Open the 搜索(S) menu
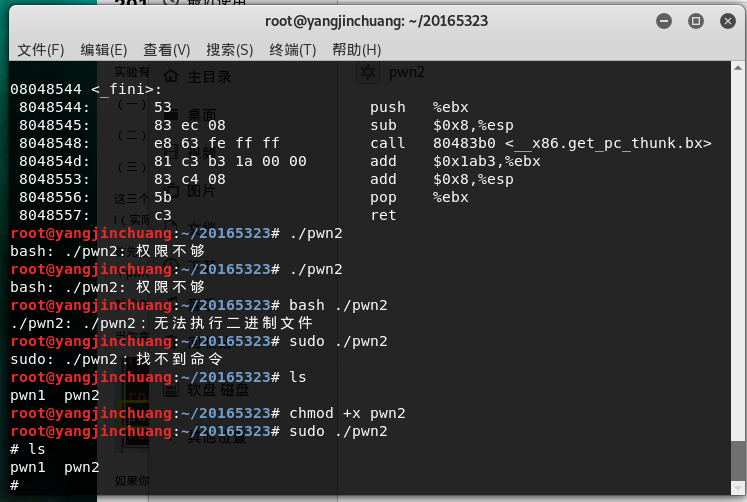 [230, 50]
